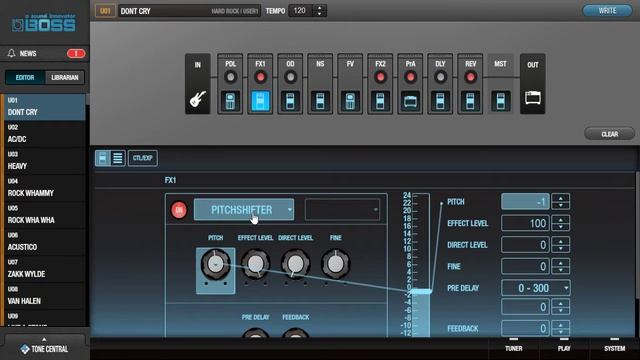Toggle the OD on/off indicator
This screenshot has height=360, width=640.
point(290,77)
